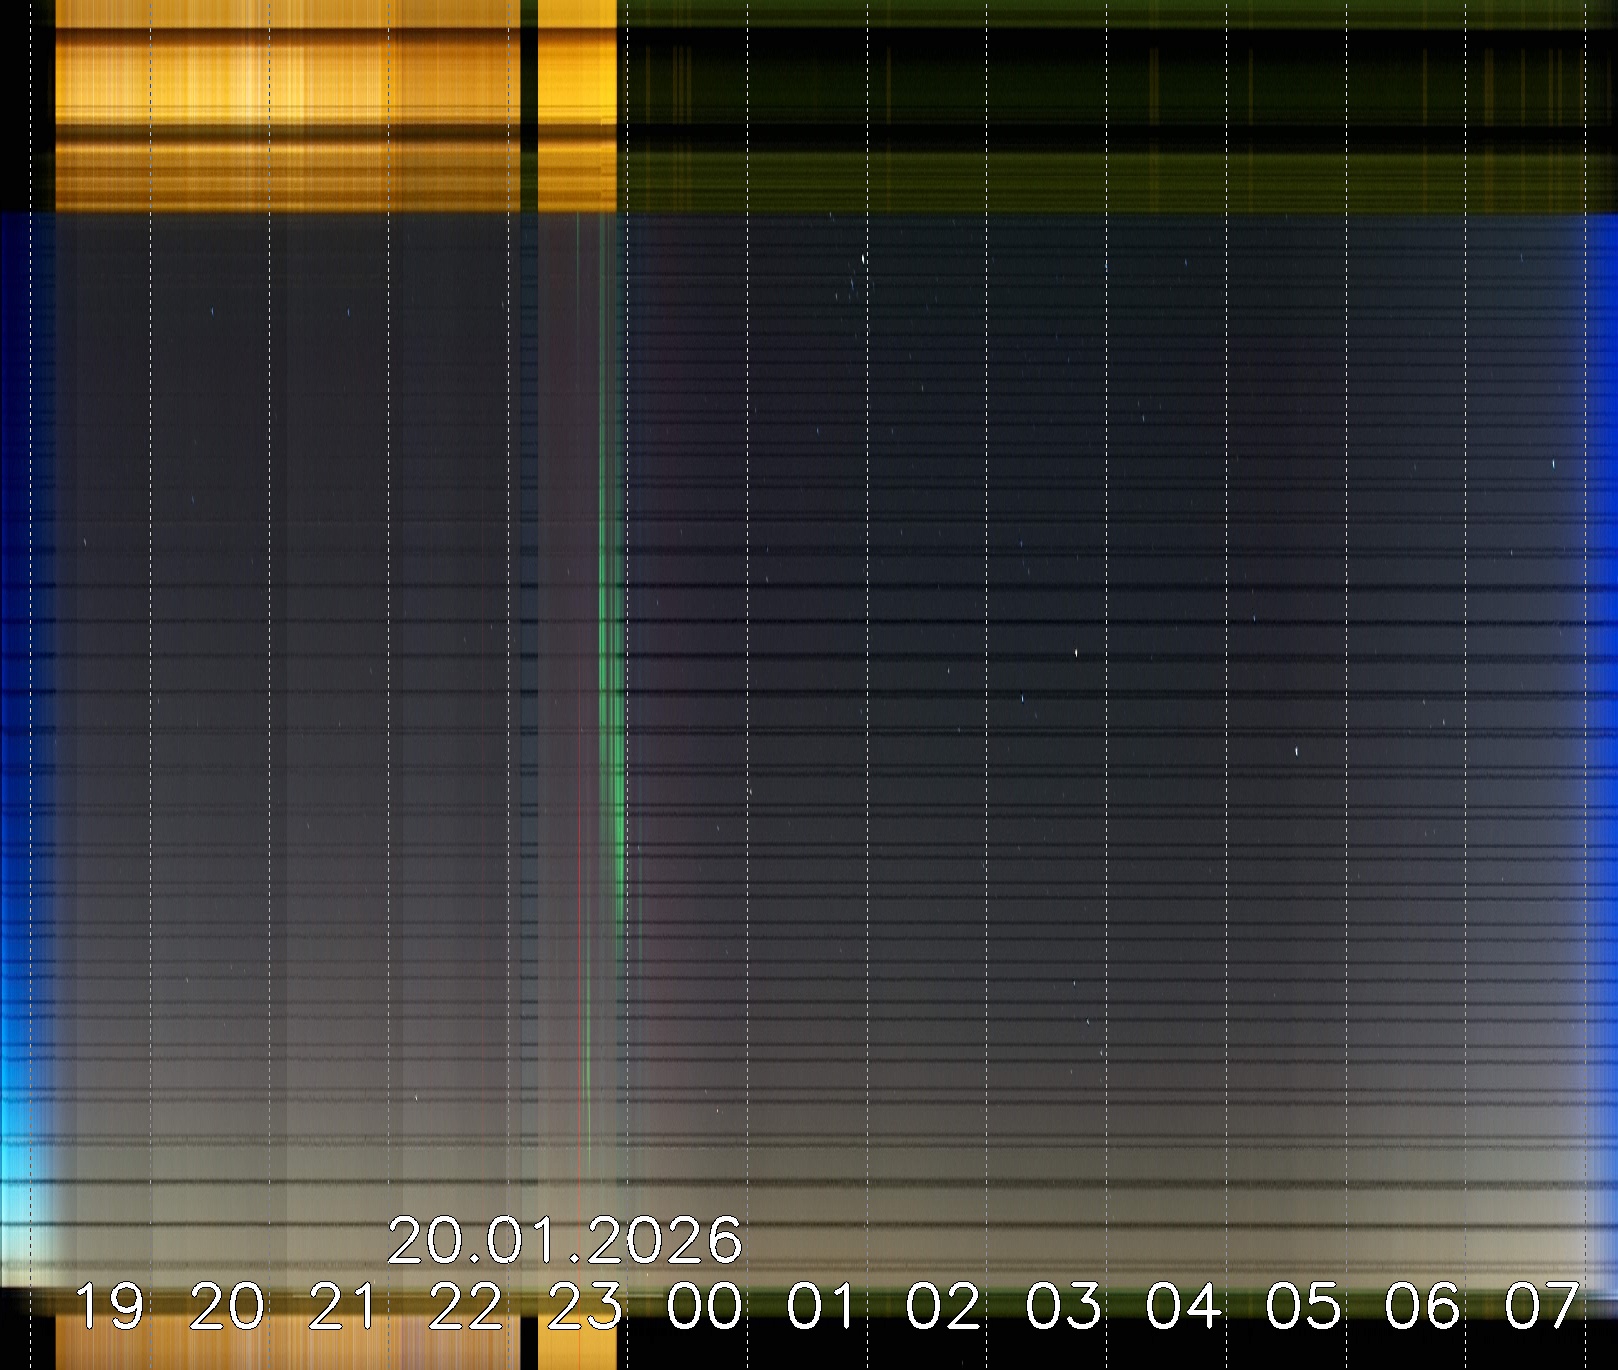Click the 20.01.2026 date text
The width and height of the screenshot is (1618, 1370).
pos(564,1241)
